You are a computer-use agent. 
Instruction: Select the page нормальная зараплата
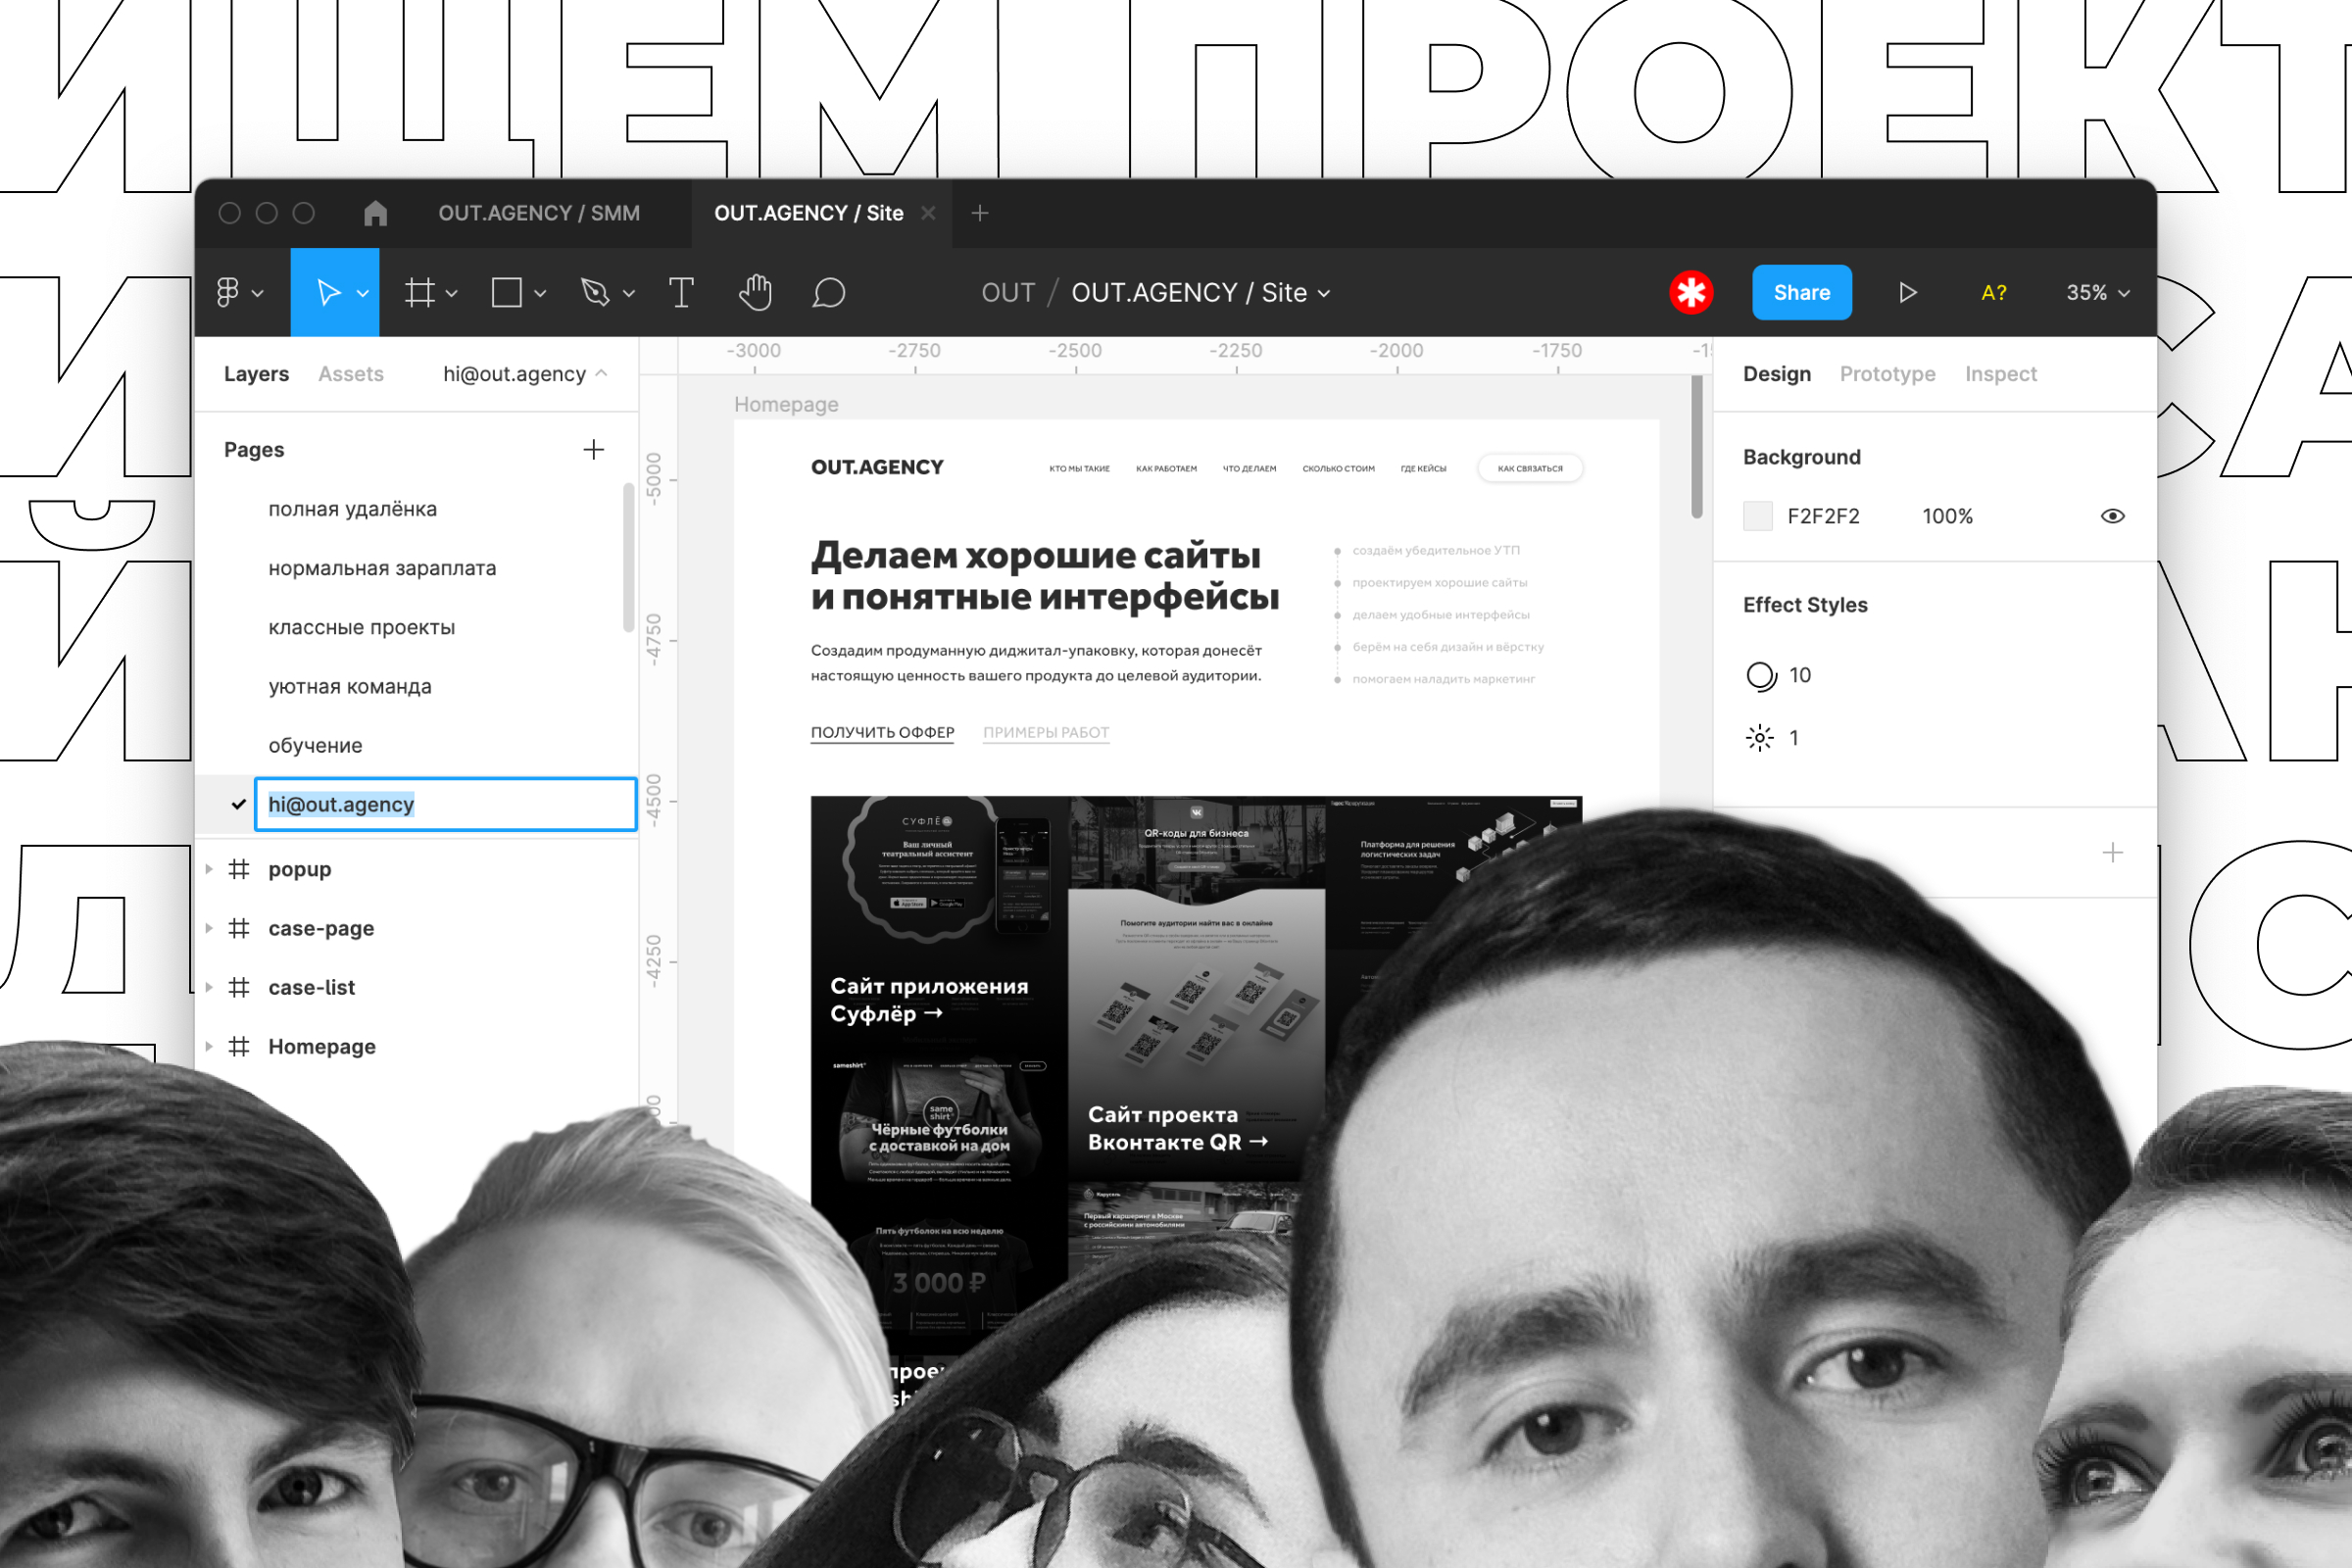[382, 568]
